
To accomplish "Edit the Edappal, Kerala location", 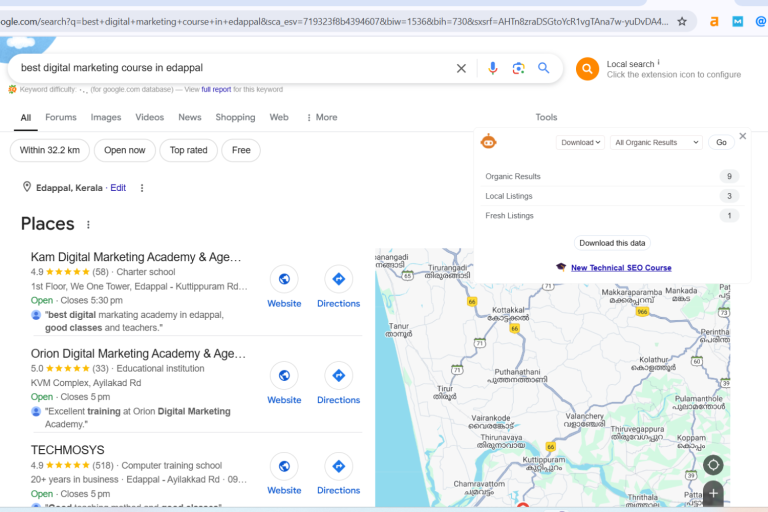I will (118, 188).
